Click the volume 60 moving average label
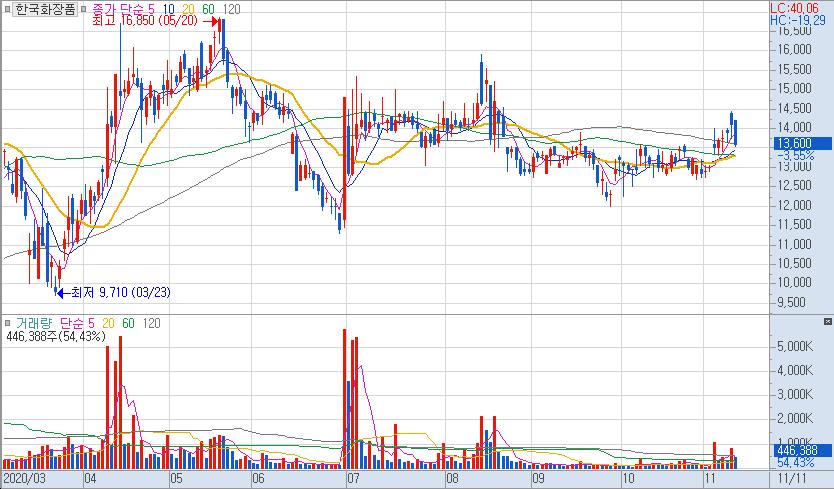 click(x=128, y=323)
